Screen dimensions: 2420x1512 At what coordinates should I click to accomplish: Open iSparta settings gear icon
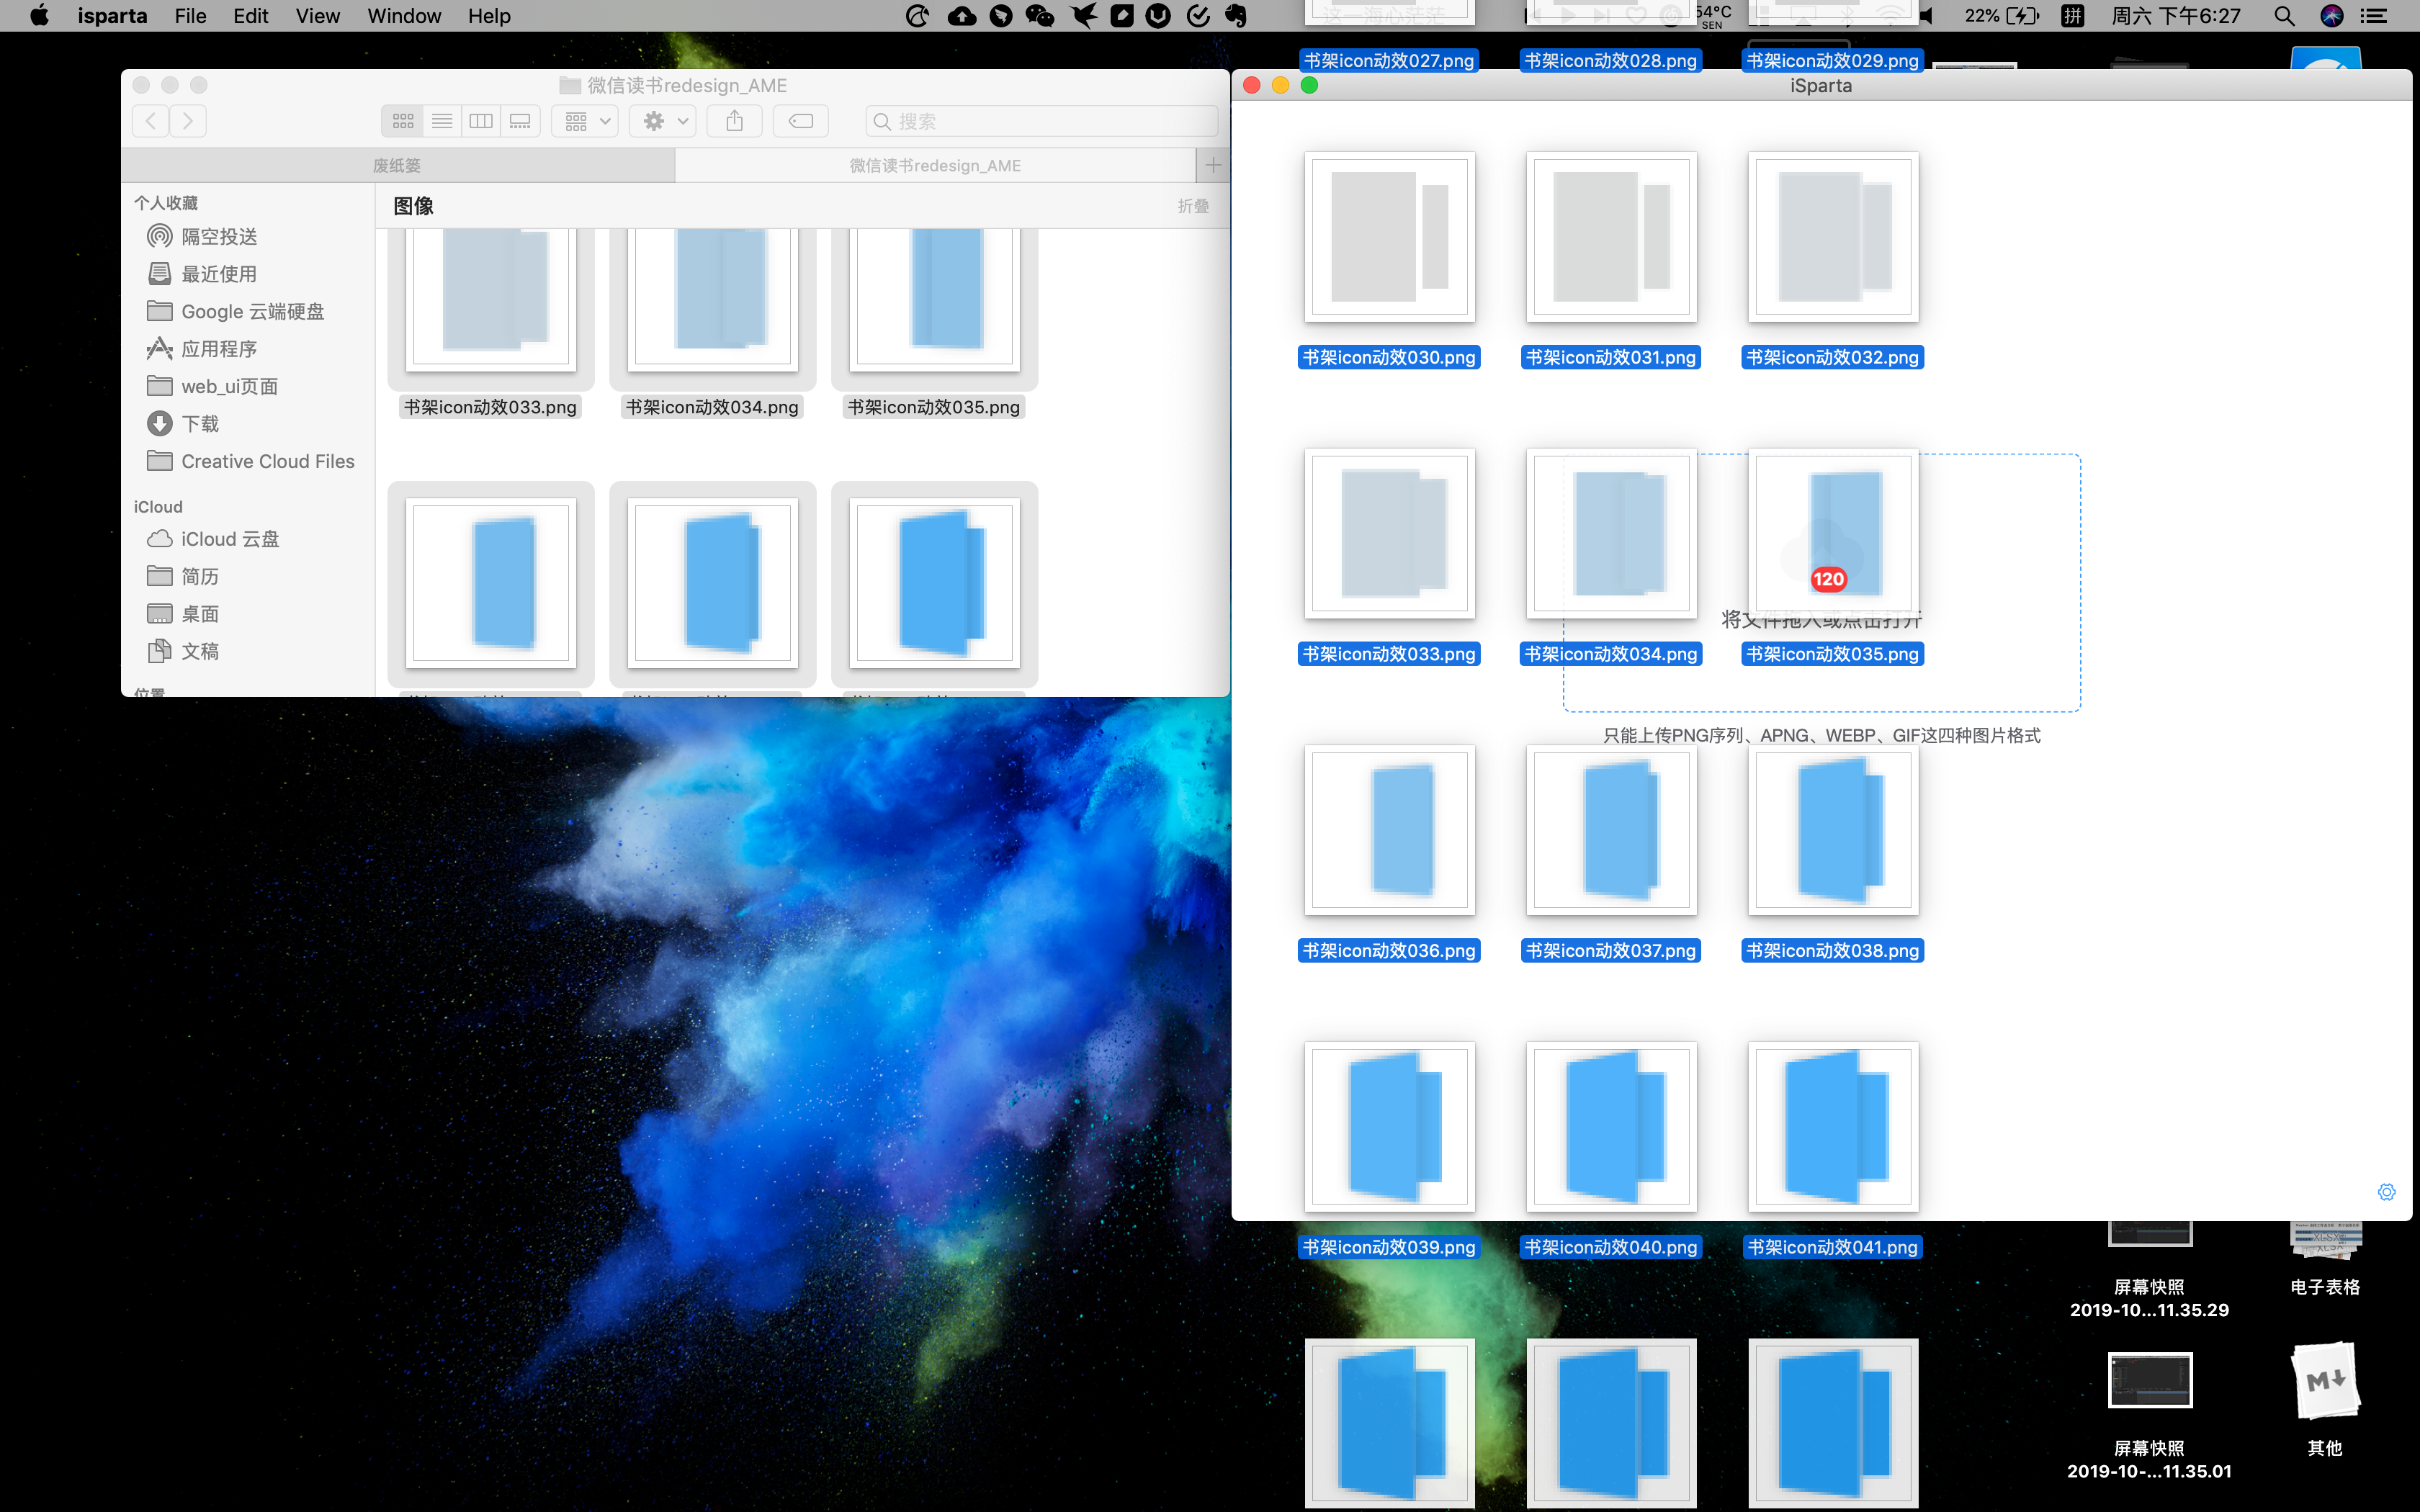[2386, 1191]
